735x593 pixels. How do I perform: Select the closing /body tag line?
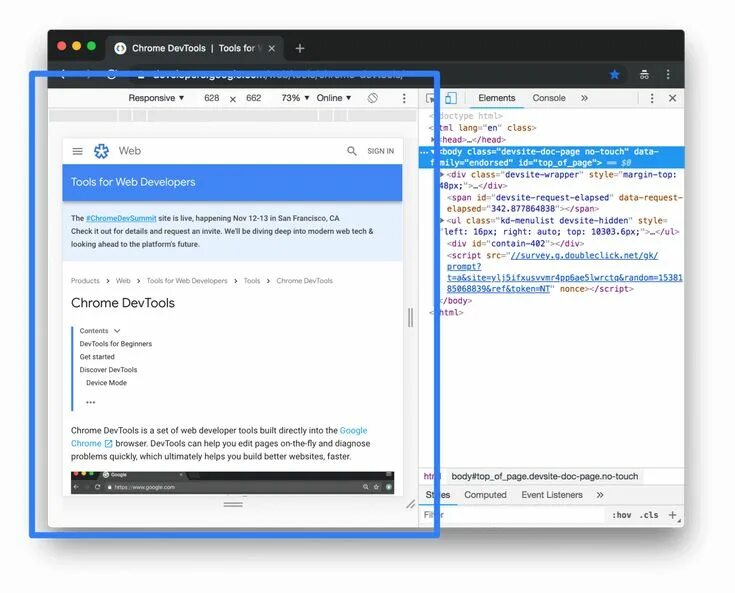coord(456,300)
